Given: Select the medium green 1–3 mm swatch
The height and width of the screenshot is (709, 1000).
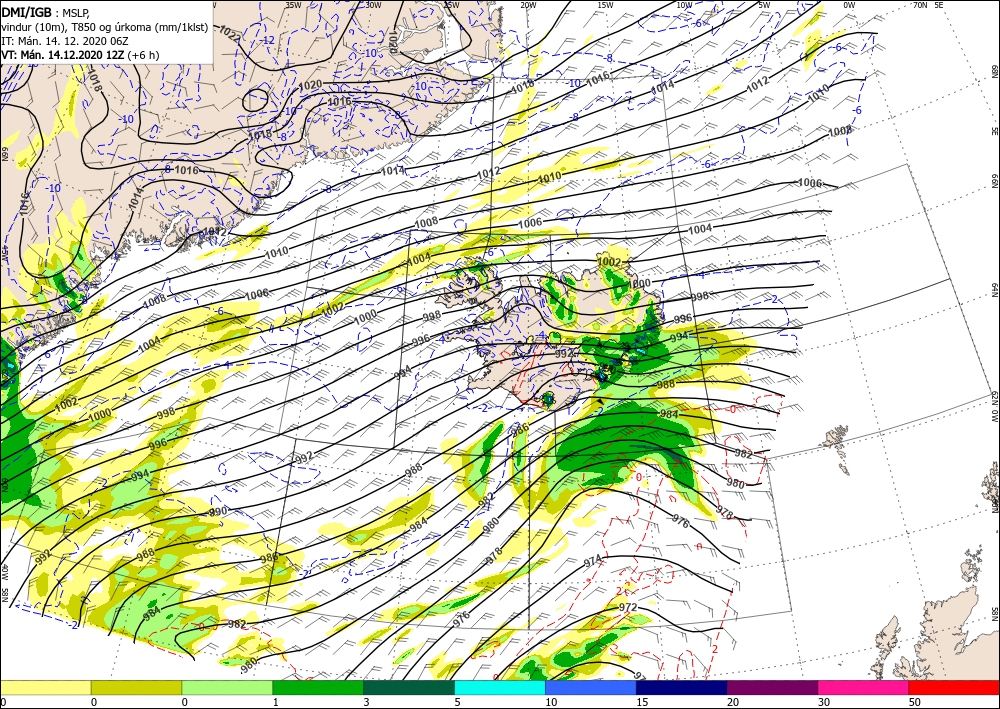Looking at the screenshot, I should (x=318, y=687).
